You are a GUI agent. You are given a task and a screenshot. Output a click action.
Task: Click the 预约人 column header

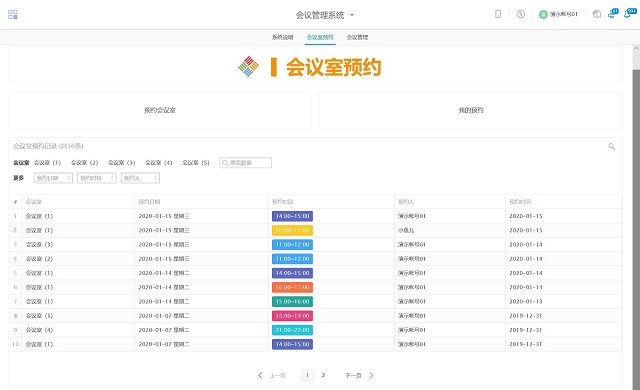coord(406,202)
